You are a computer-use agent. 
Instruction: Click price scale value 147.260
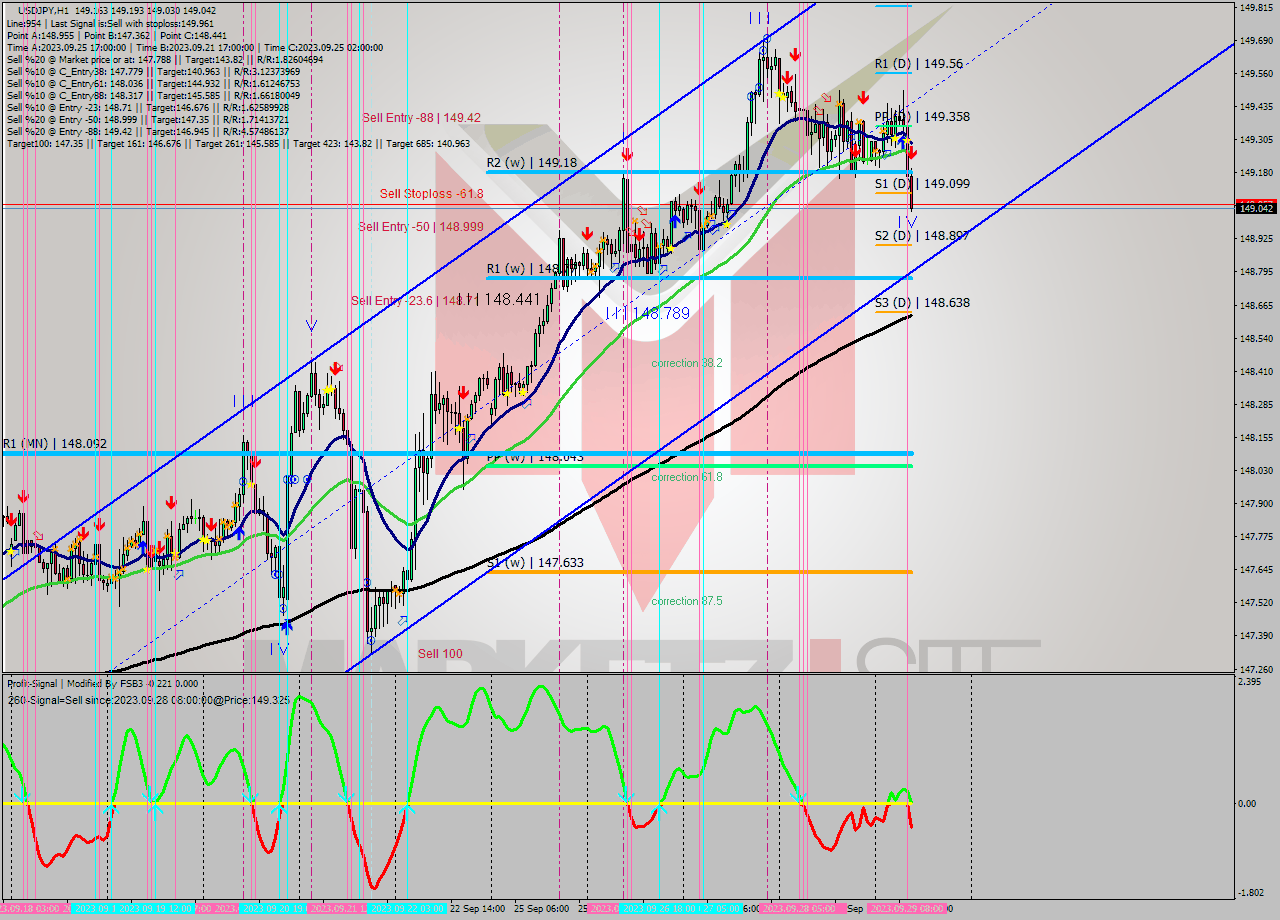click(x=1255, y=669)
